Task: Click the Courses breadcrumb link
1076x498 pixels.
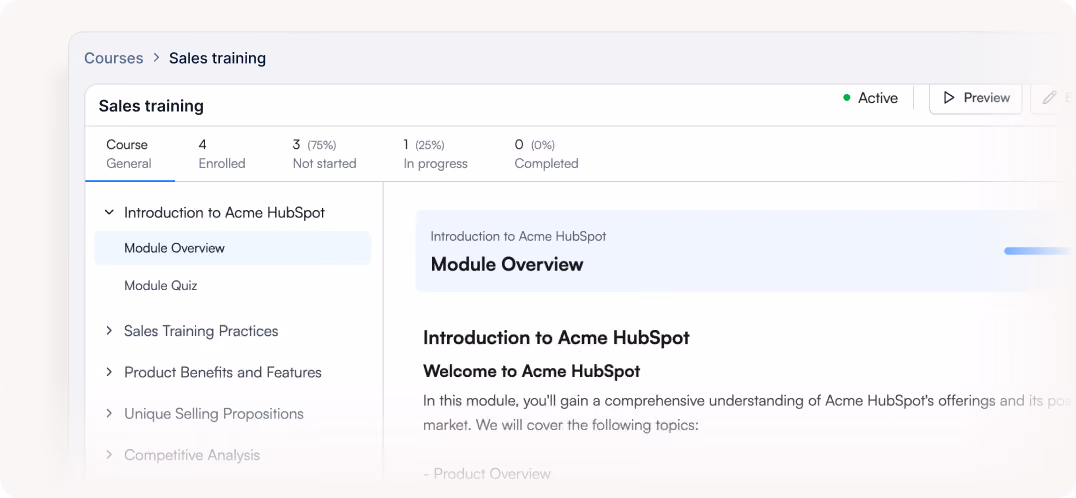Action: point(113,58)
